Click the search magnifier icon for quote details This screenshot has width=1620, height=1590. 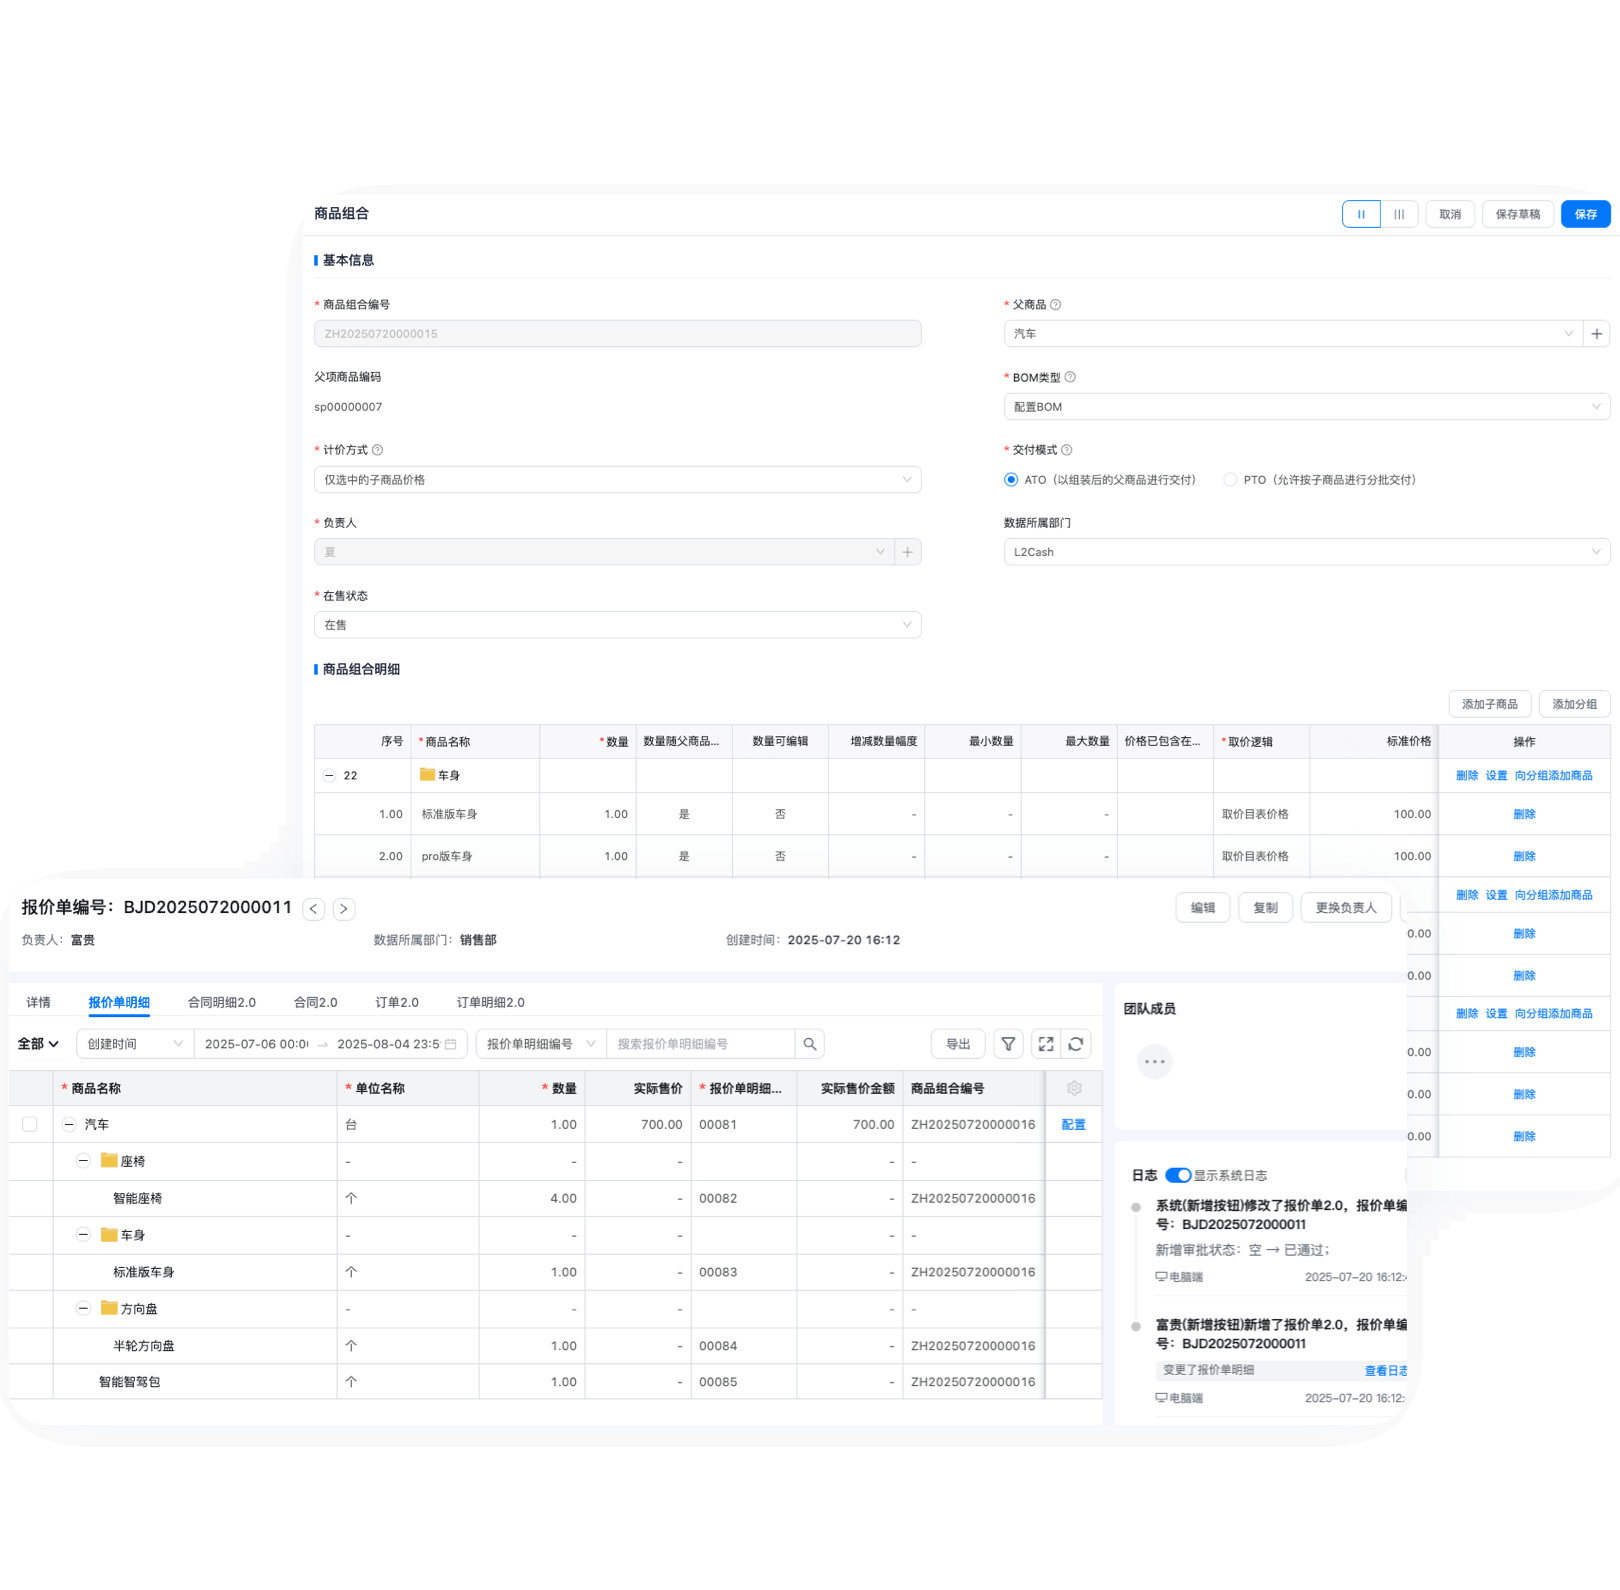point(810,1044)
